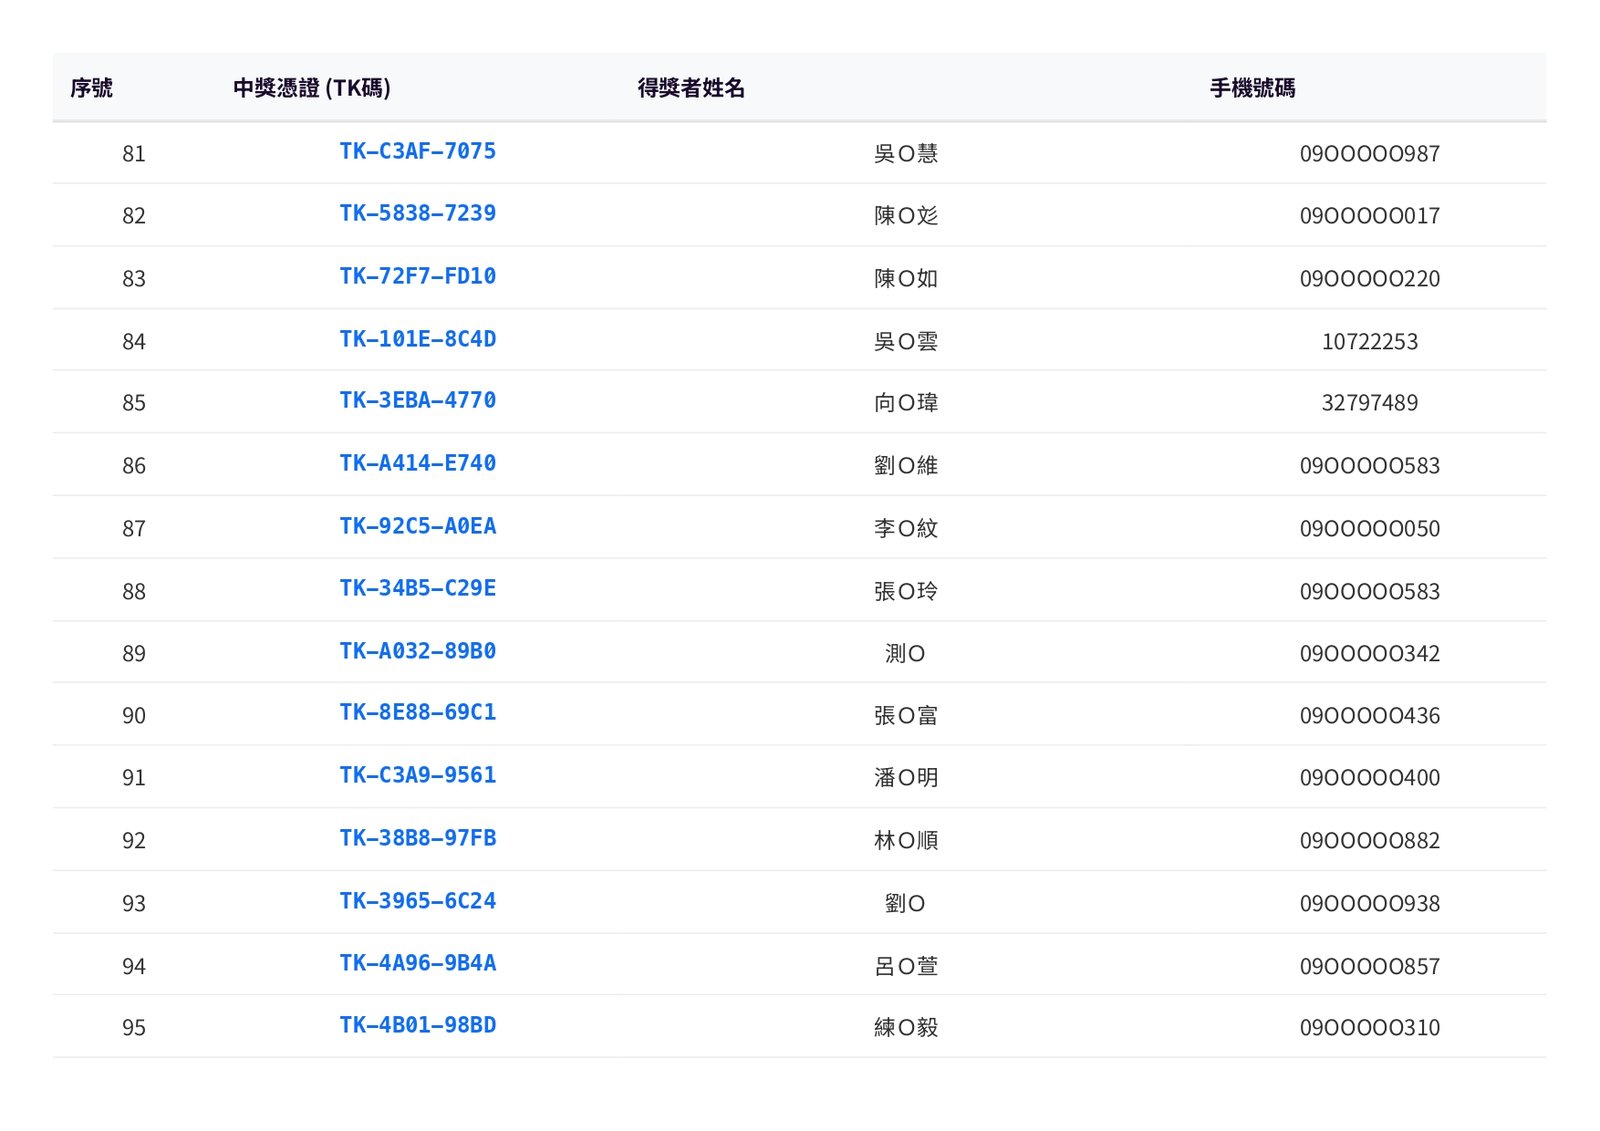
Task: Click the TK-5838-7239 code link
Action: point(417,214)
